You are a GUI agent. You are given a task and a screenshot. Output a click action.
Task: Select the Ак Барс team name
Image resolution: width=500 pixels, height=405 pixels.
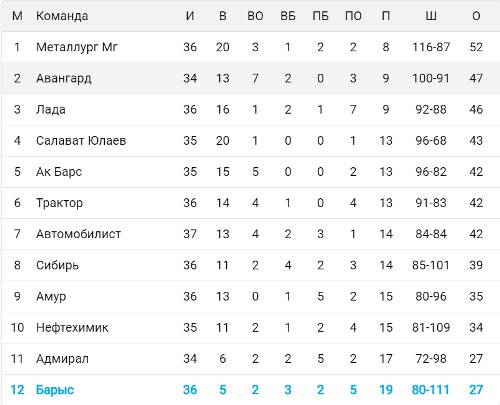click(x=59, y=172)
